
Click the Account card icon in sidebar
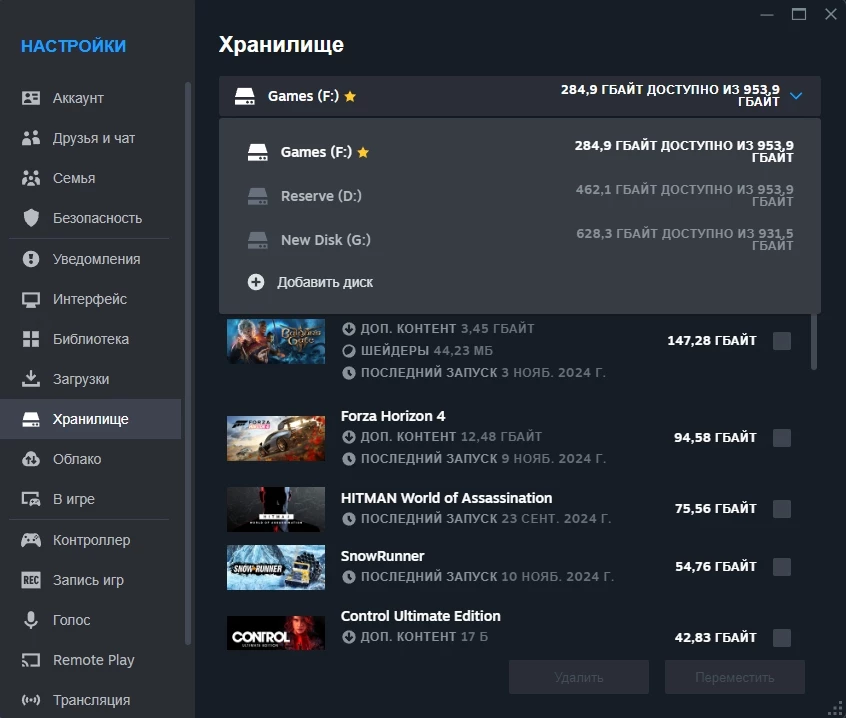(x=31, y=98)
